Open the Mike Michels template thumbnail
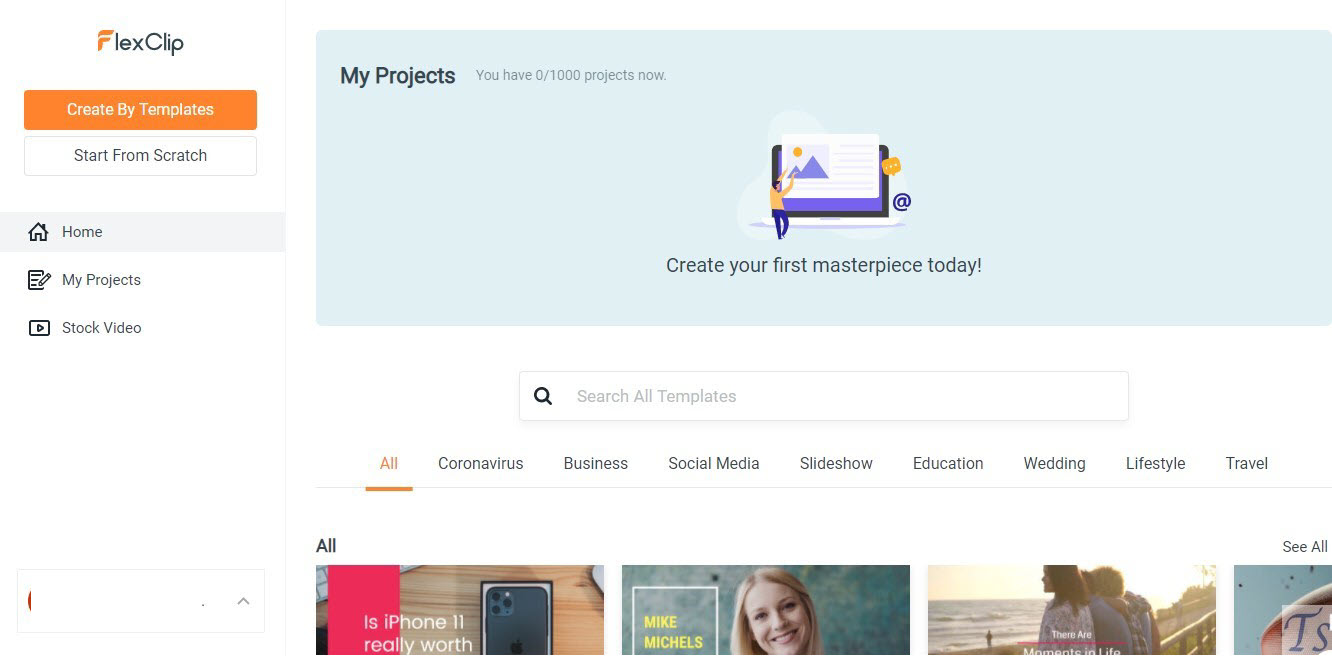Screen dimensions: 1332x659 (766, 611)
